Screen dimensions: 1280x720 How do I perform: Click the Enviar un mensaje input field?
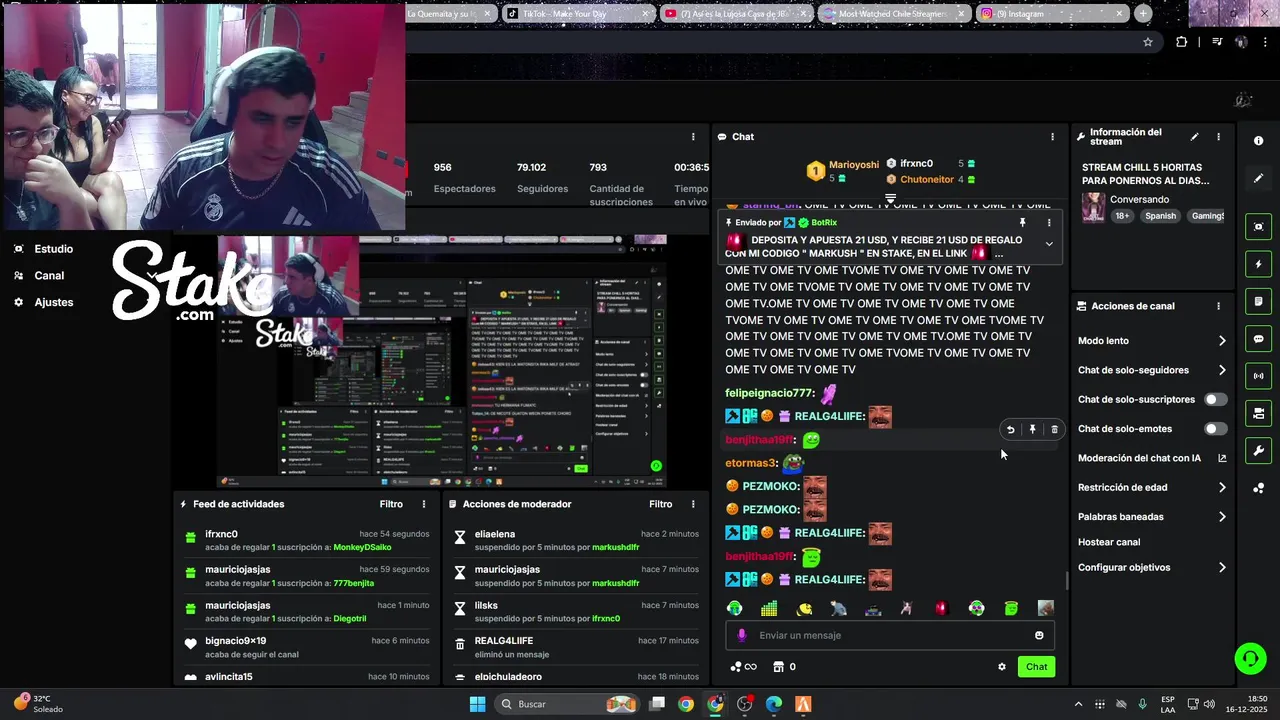point(890,635)
